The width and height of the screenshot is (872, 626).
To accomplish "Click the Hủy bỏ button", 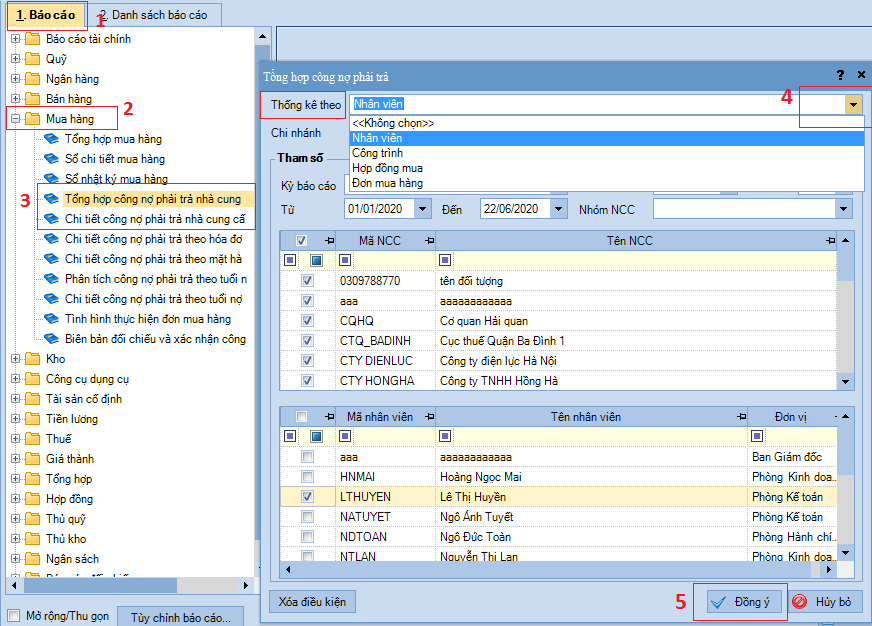I will [x=825, y=602].
